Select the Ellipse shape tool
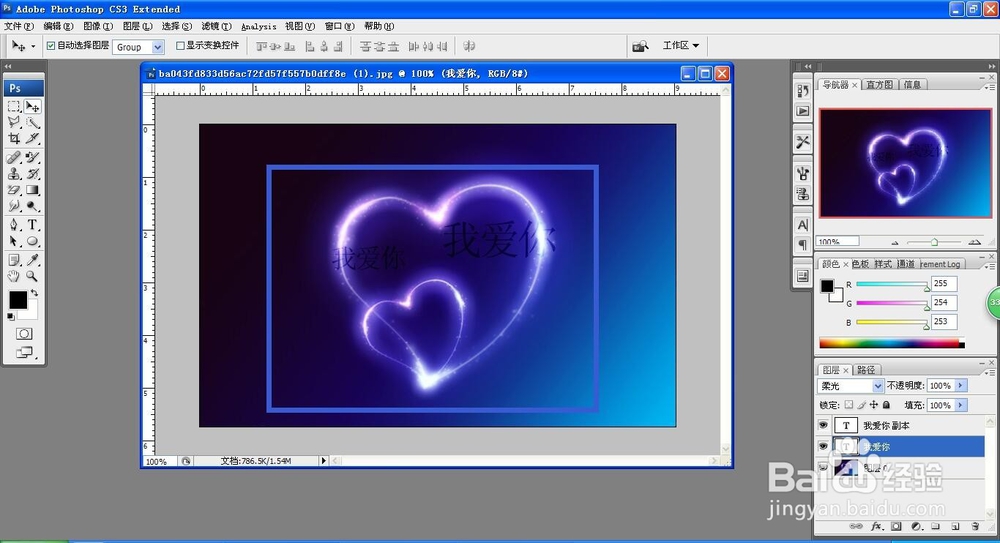The width and height of the screenshot is (1000, 543). (x=33, y=241)
